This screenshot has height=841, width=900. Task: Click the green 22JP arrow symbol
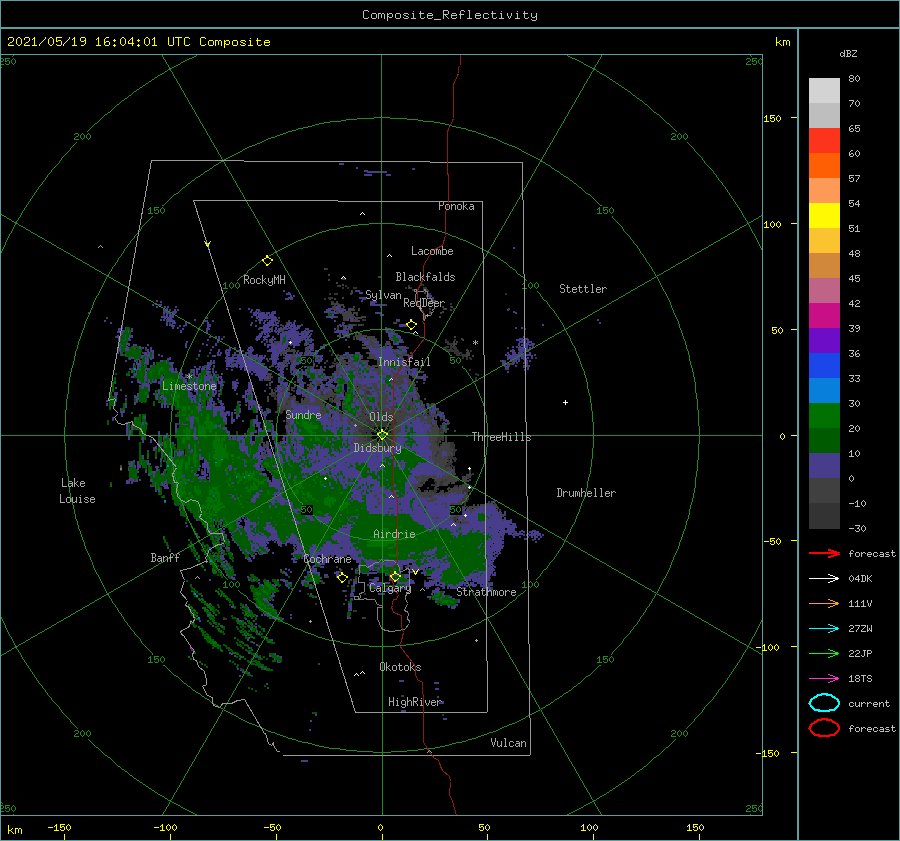[824, 653]
